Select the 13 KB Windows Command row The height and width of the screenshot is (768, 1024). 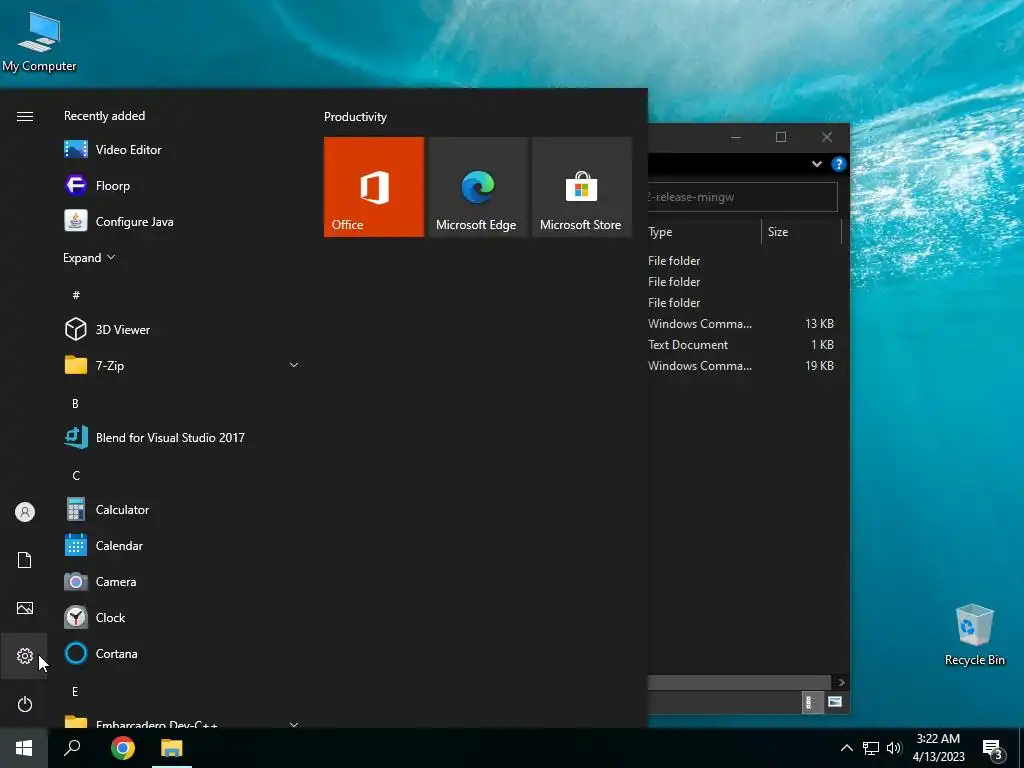tap(741, 323)
